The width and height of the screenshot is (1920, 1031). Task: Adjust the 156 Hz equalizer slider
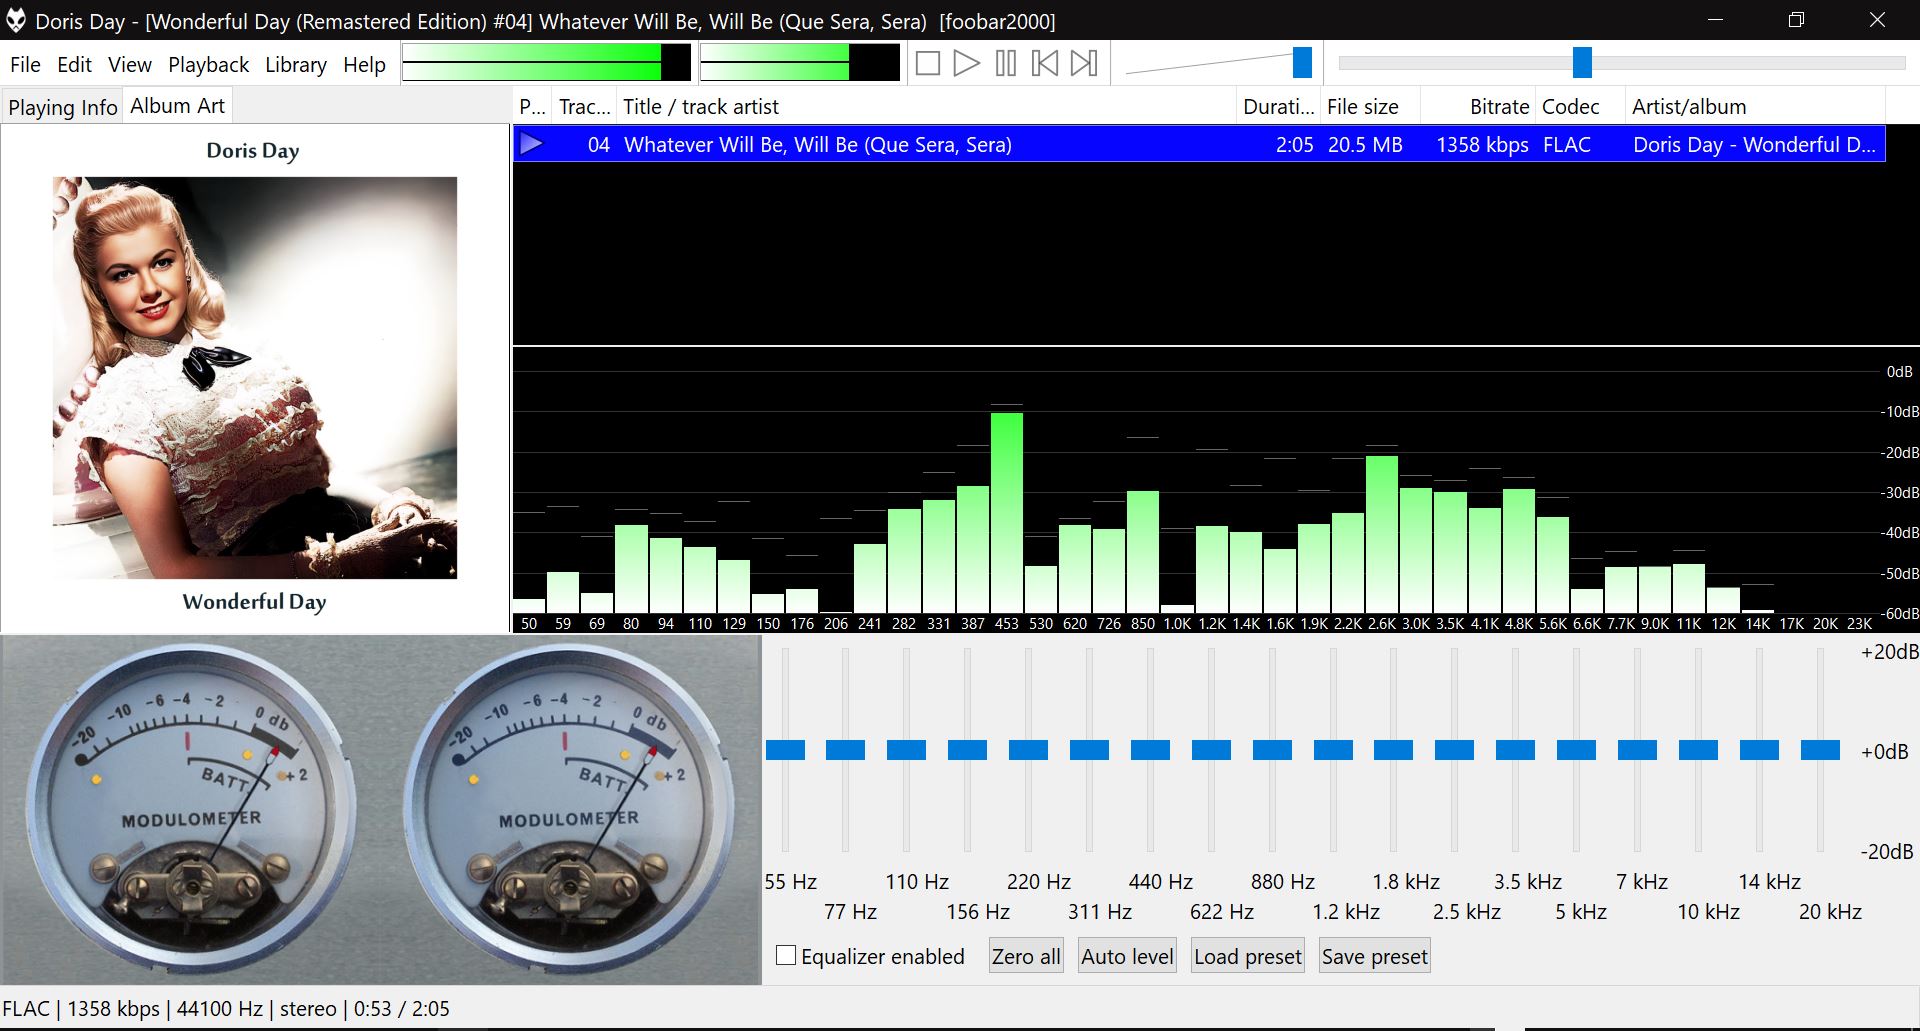coord(967,750)
